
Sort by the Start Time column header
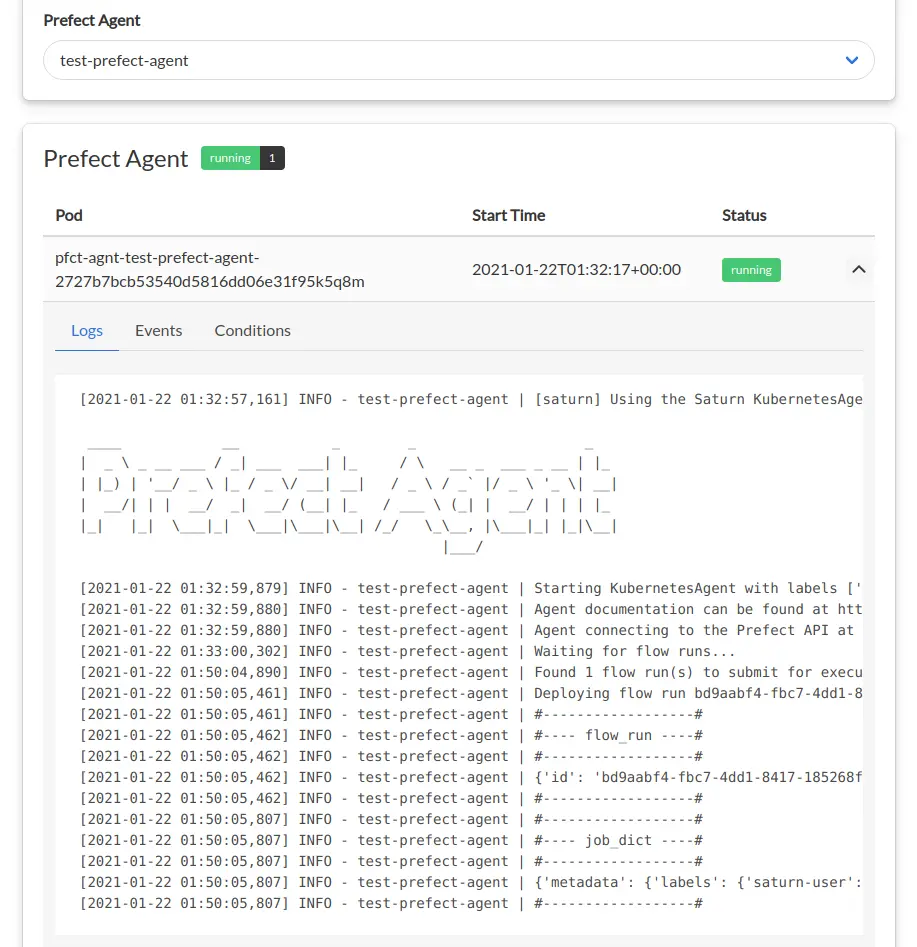click(x=508, y=215)
